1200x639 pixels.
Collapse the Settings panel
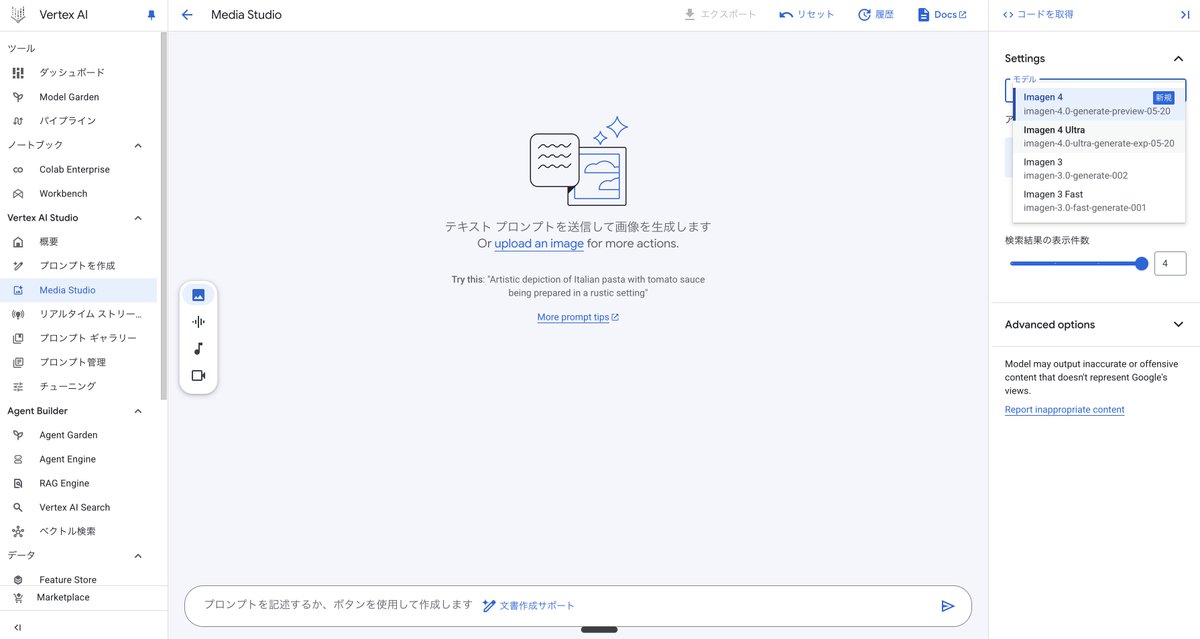pos(1178,59)
